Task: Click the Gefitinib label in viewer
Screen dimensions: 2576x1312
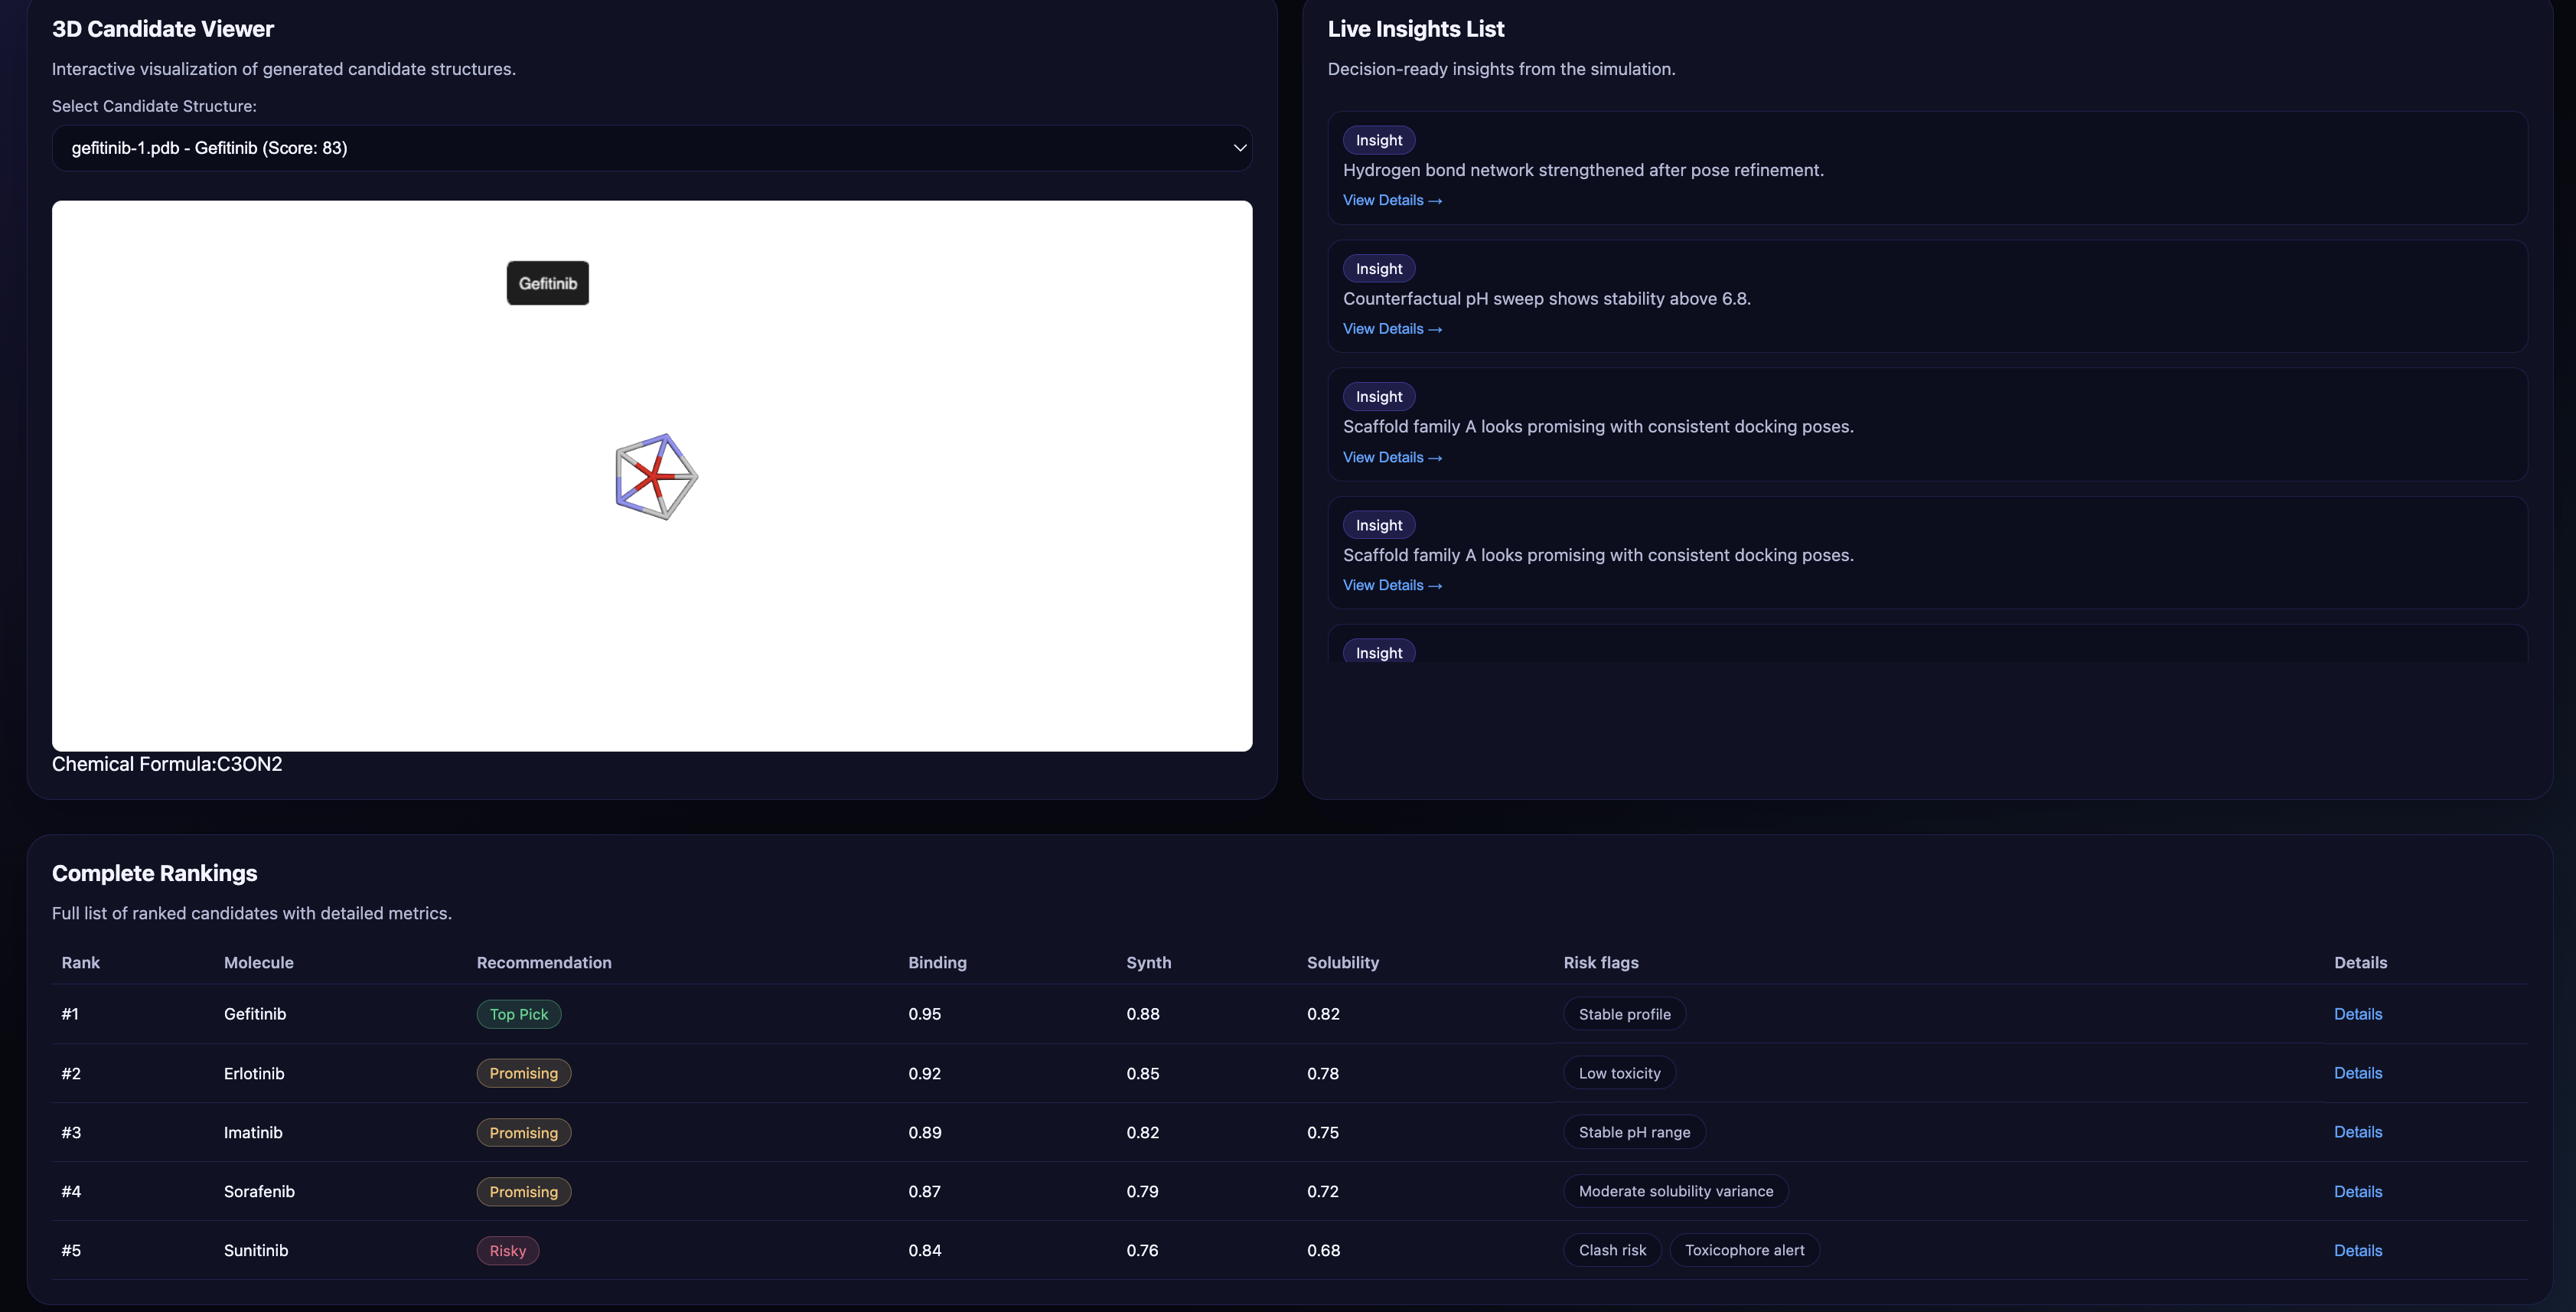Action: tap(547, 284)
